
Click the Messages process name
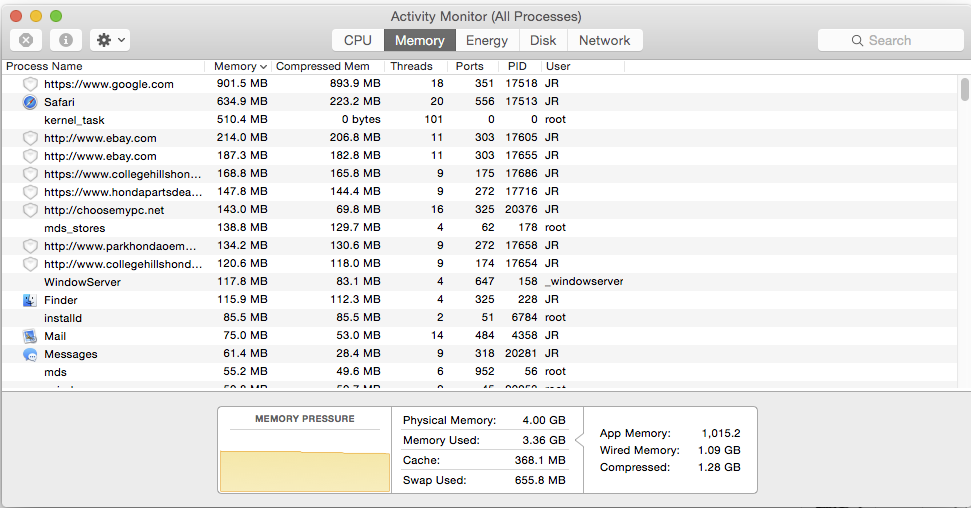point(71,354)
